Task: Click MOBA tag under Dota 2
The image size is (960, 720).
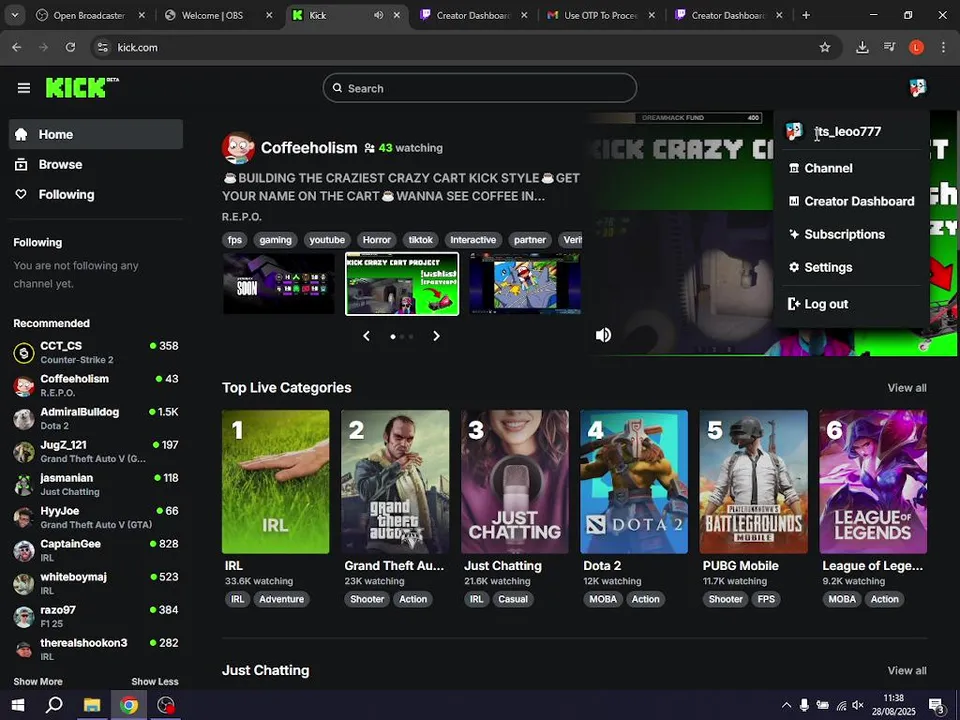Action: (602, 599)
